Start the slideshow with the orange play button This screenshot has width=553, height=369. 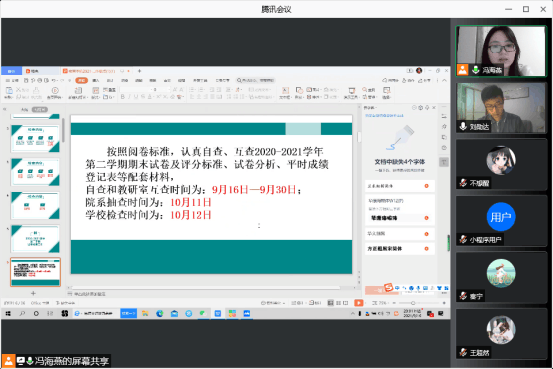coord(359,303)
